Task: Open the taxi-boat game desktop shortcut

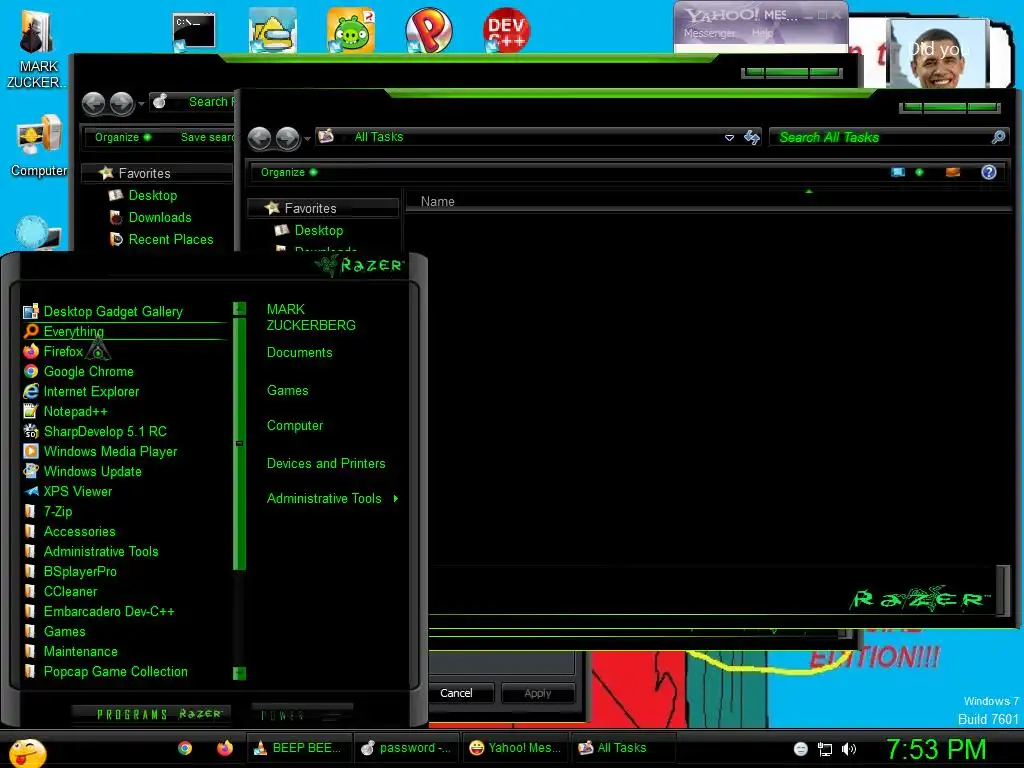Action: pos(273,30)
